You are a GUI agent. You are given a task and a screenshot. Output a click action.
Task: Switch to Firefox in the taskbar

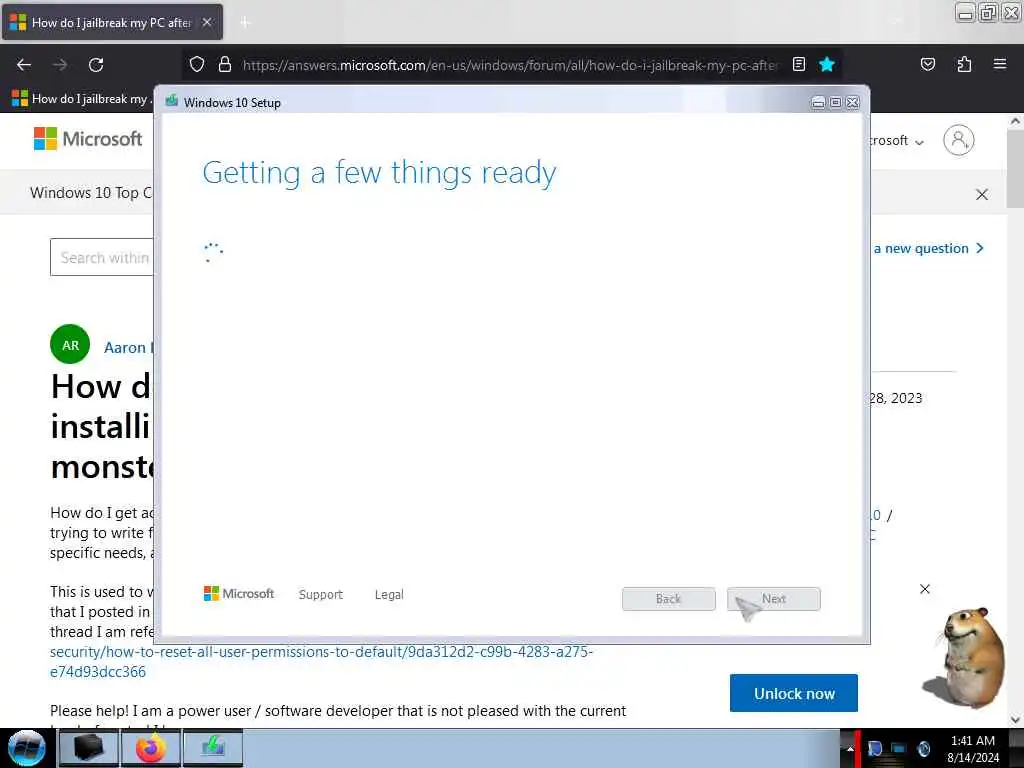150,748
